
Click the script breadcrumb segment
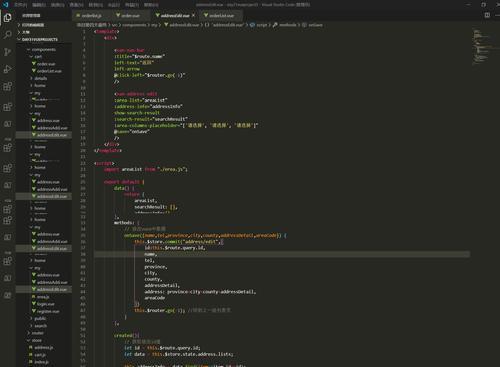click(x=259, y=25)
